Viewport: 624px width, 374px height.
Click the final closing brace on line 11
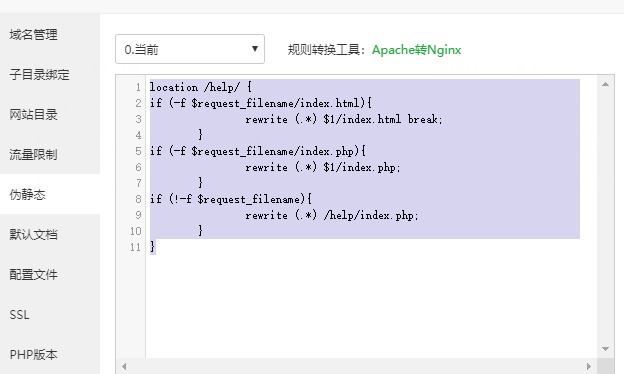152,247
